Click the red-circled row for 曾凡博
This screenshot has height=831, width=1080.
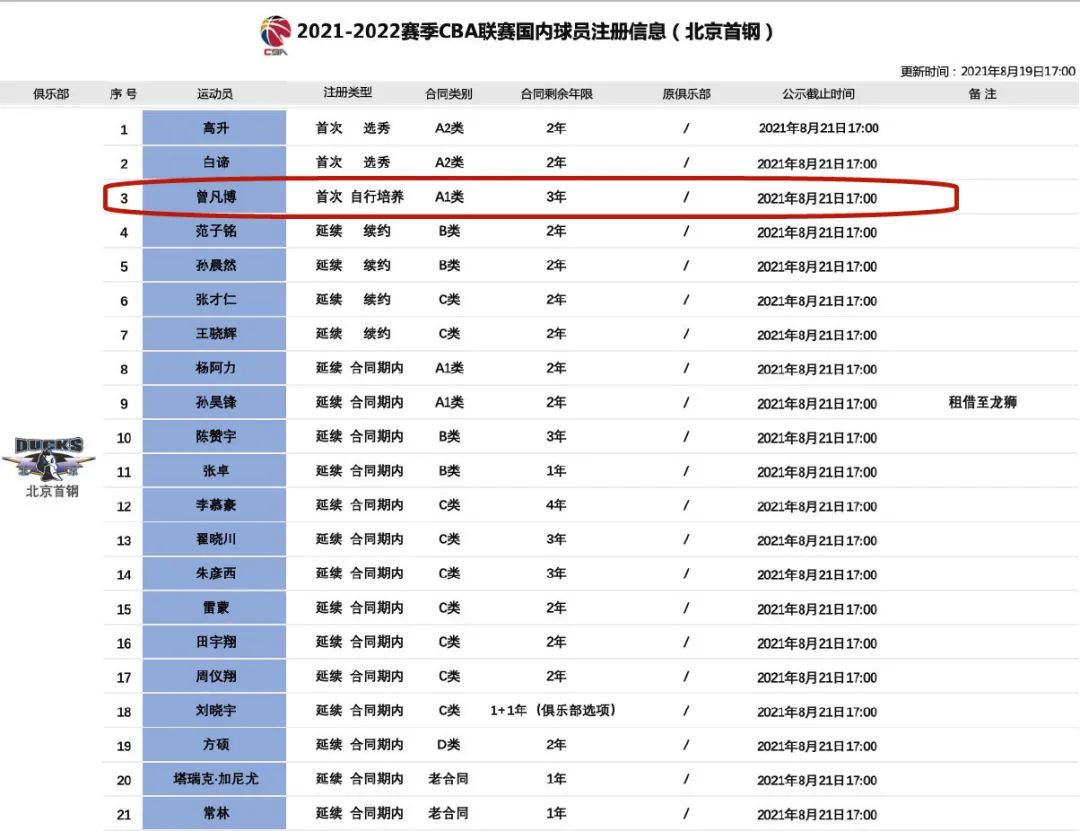coord(530,197)
